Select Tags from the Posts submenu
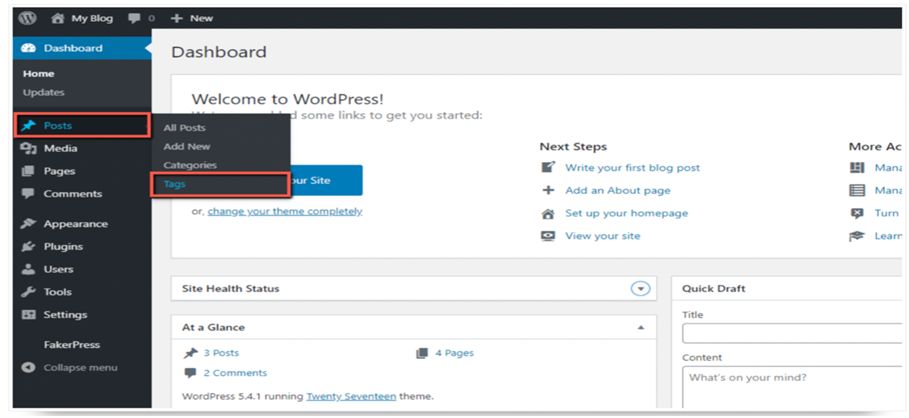The height and width of the screenshot is (418, 909). (175, 184)
